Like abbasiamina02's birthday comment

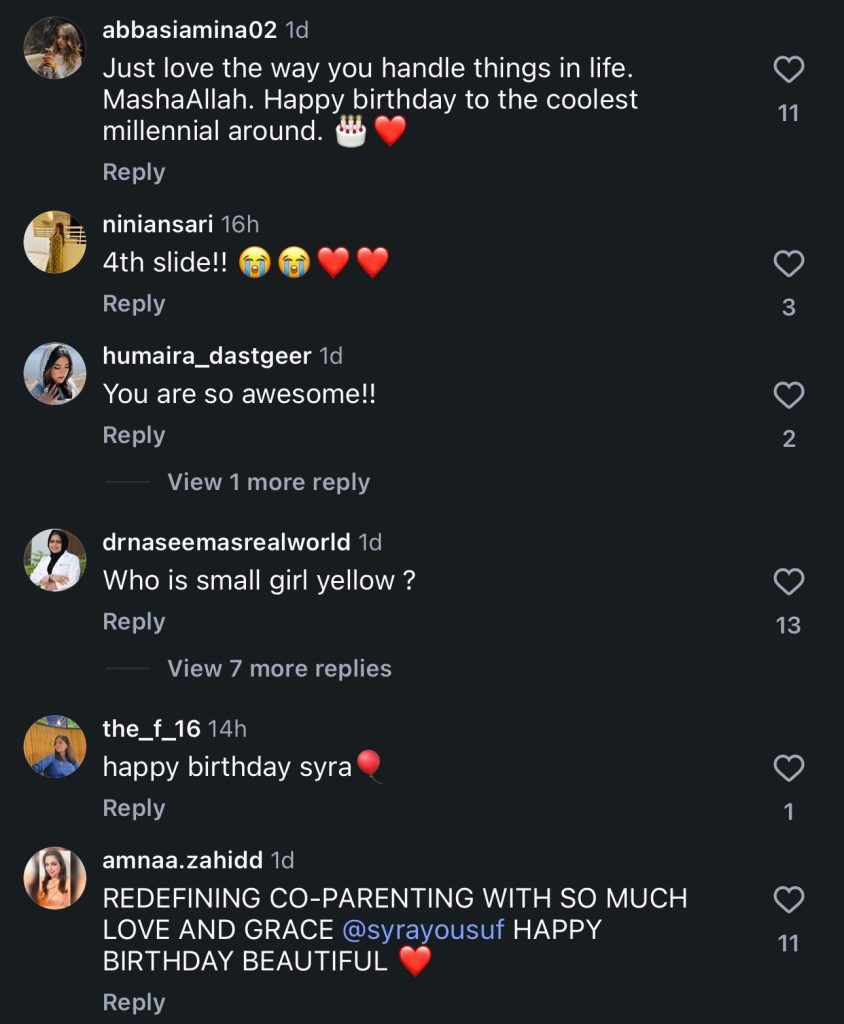(789, 70)
